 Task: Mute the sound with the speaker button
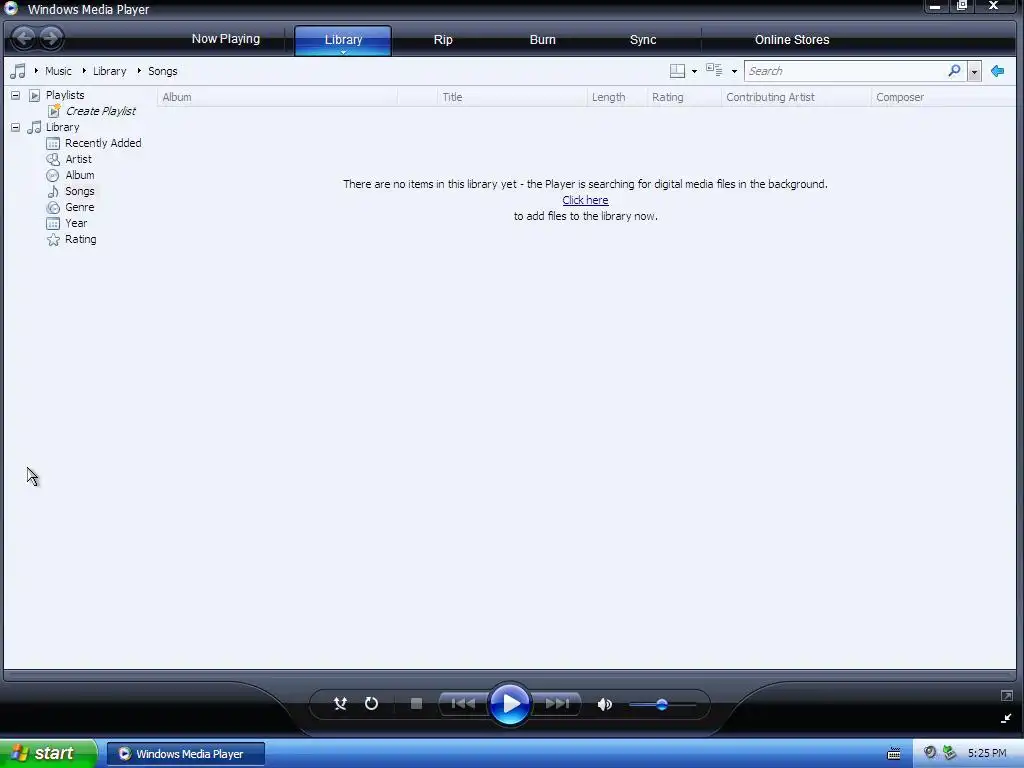pos(605,704)
